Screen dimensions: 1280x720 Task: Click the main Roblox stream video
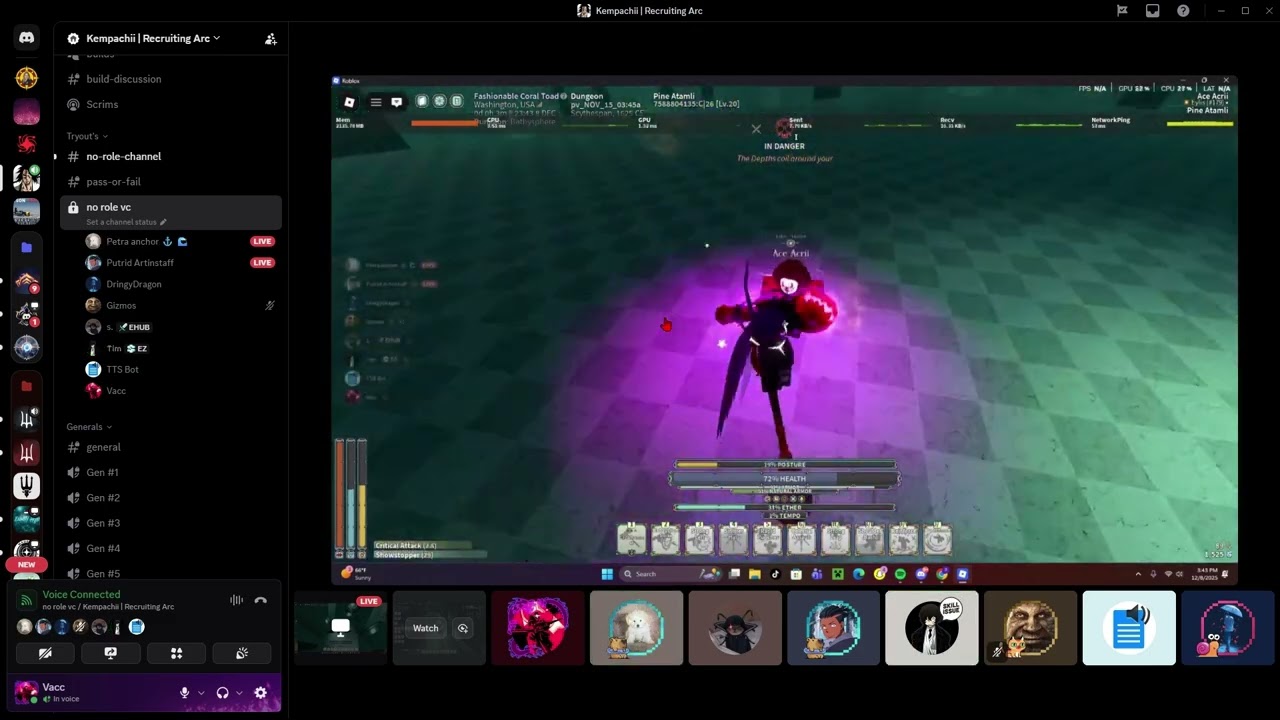pyautogui.click(x=784, y=330)
